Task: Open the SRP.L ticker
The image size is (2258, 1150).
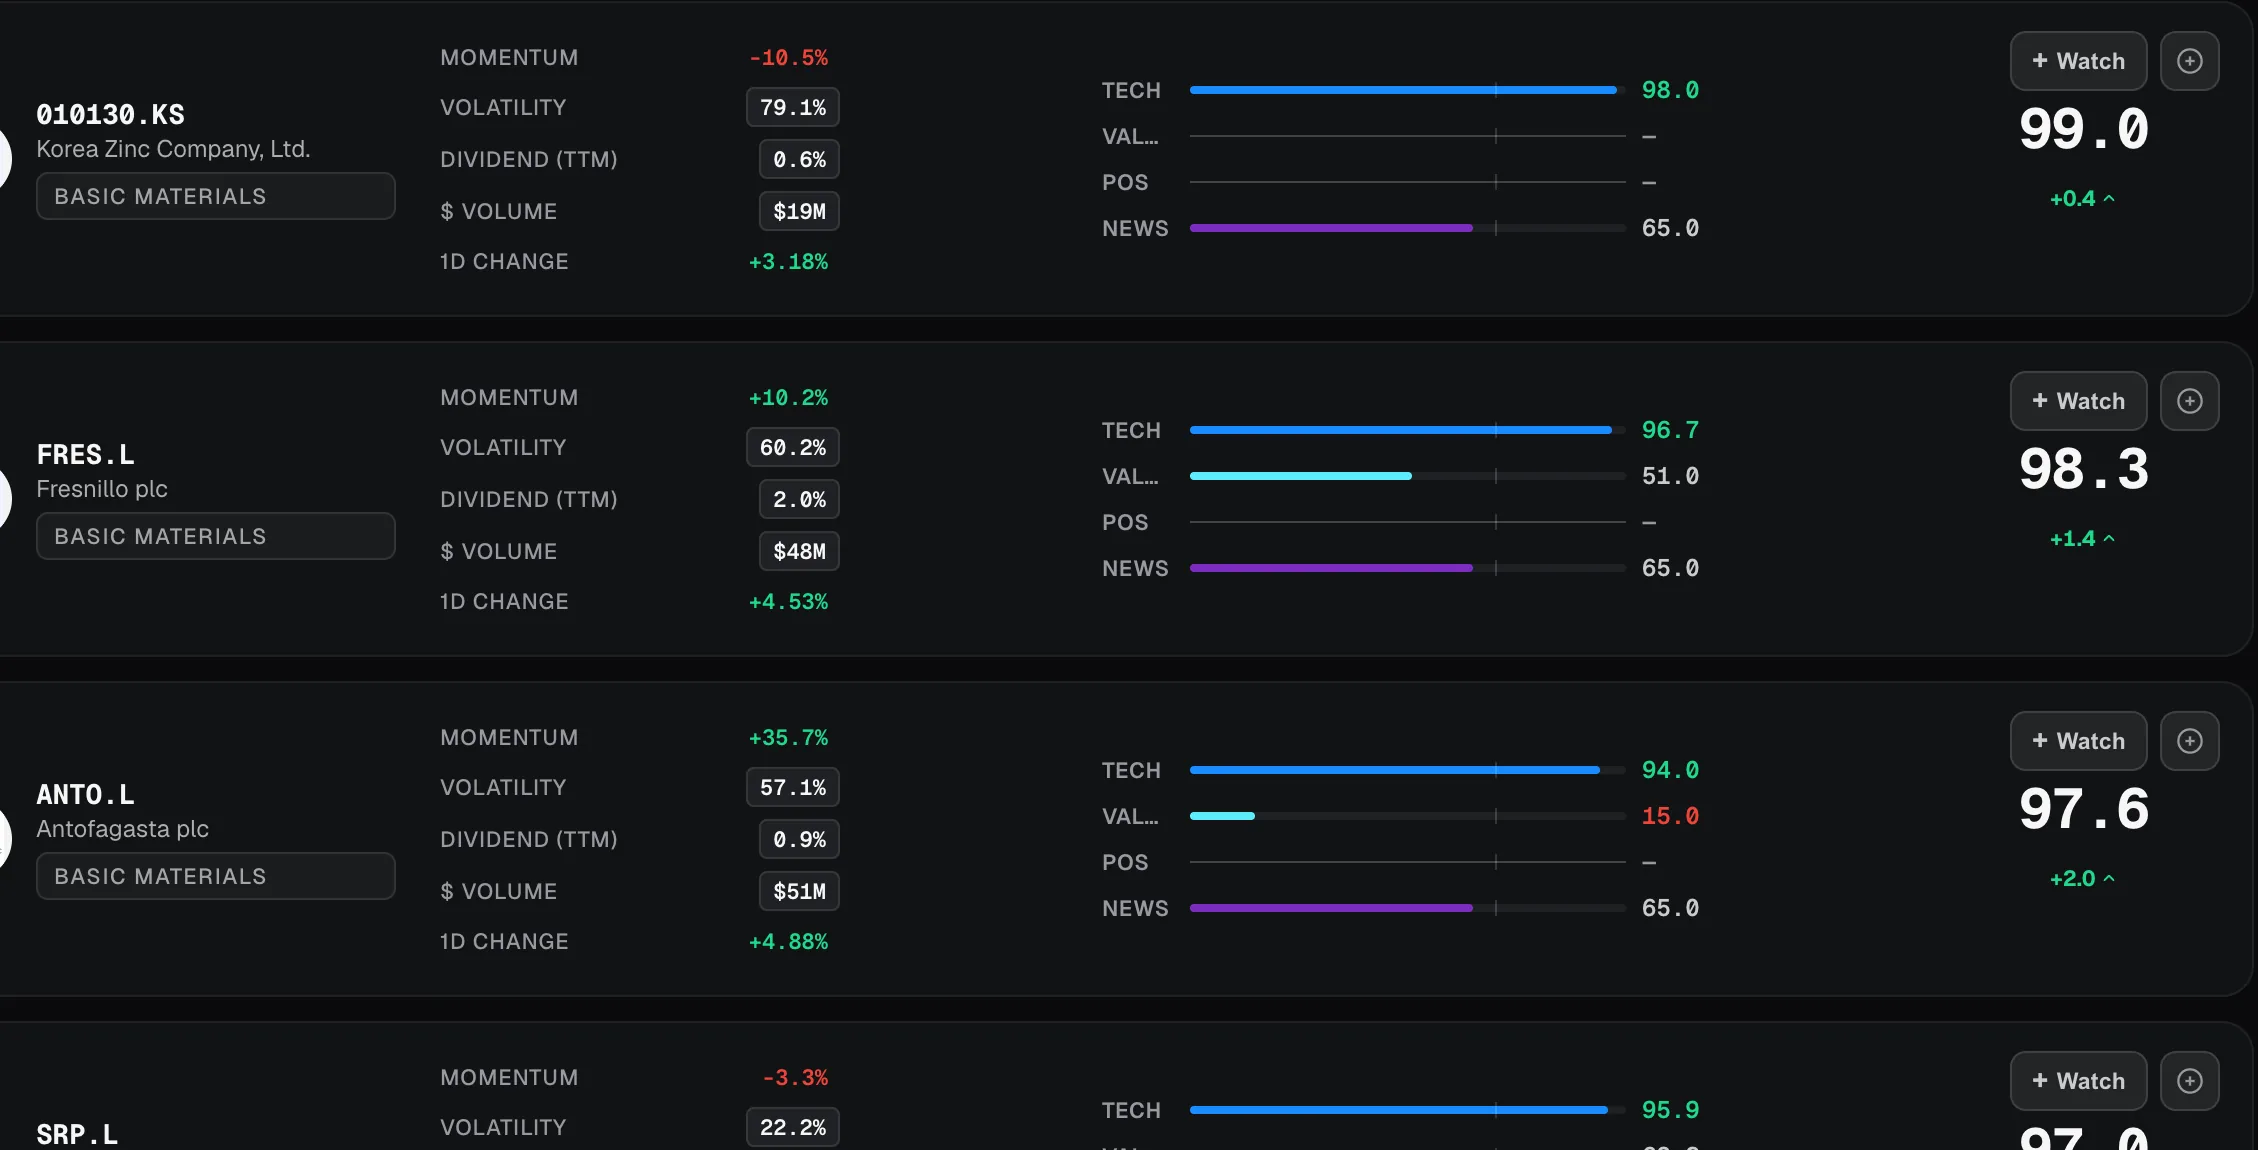Action: 77,1135
